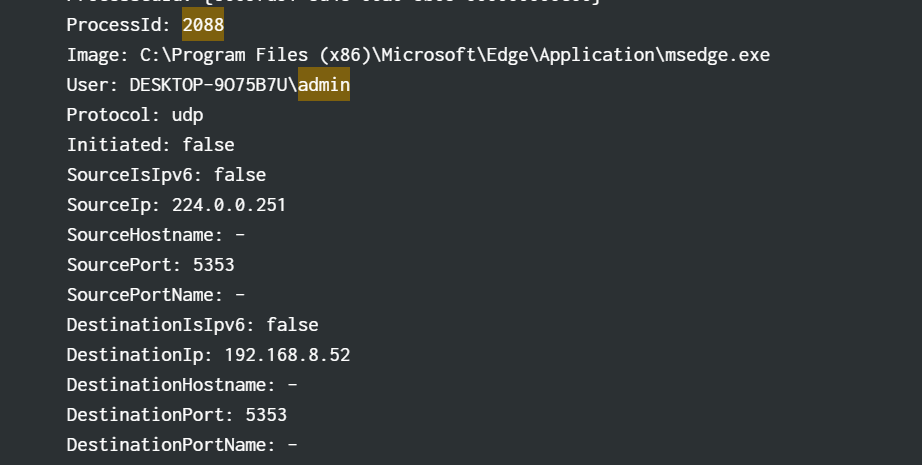Click the highlighted admin username
The width and height of the screenshot is (922, 465).
coord(324,84)
